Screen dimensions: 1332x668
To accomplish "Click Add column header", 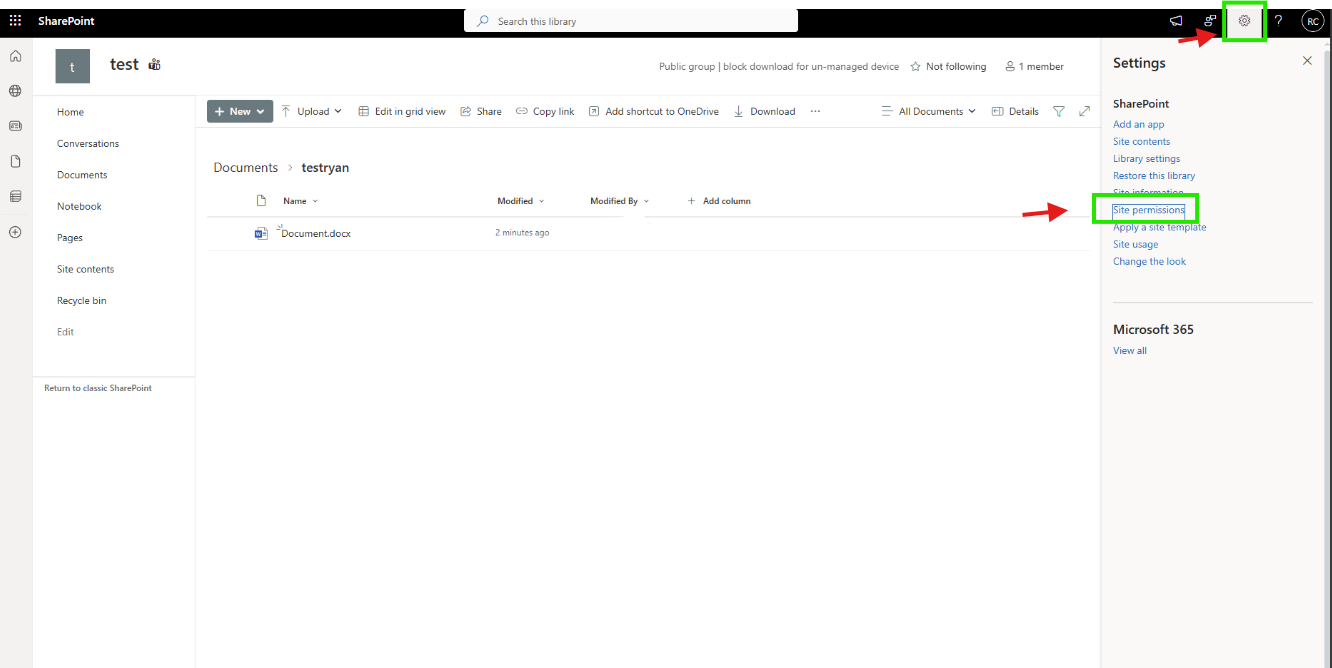I will click(x=719, y=201).
